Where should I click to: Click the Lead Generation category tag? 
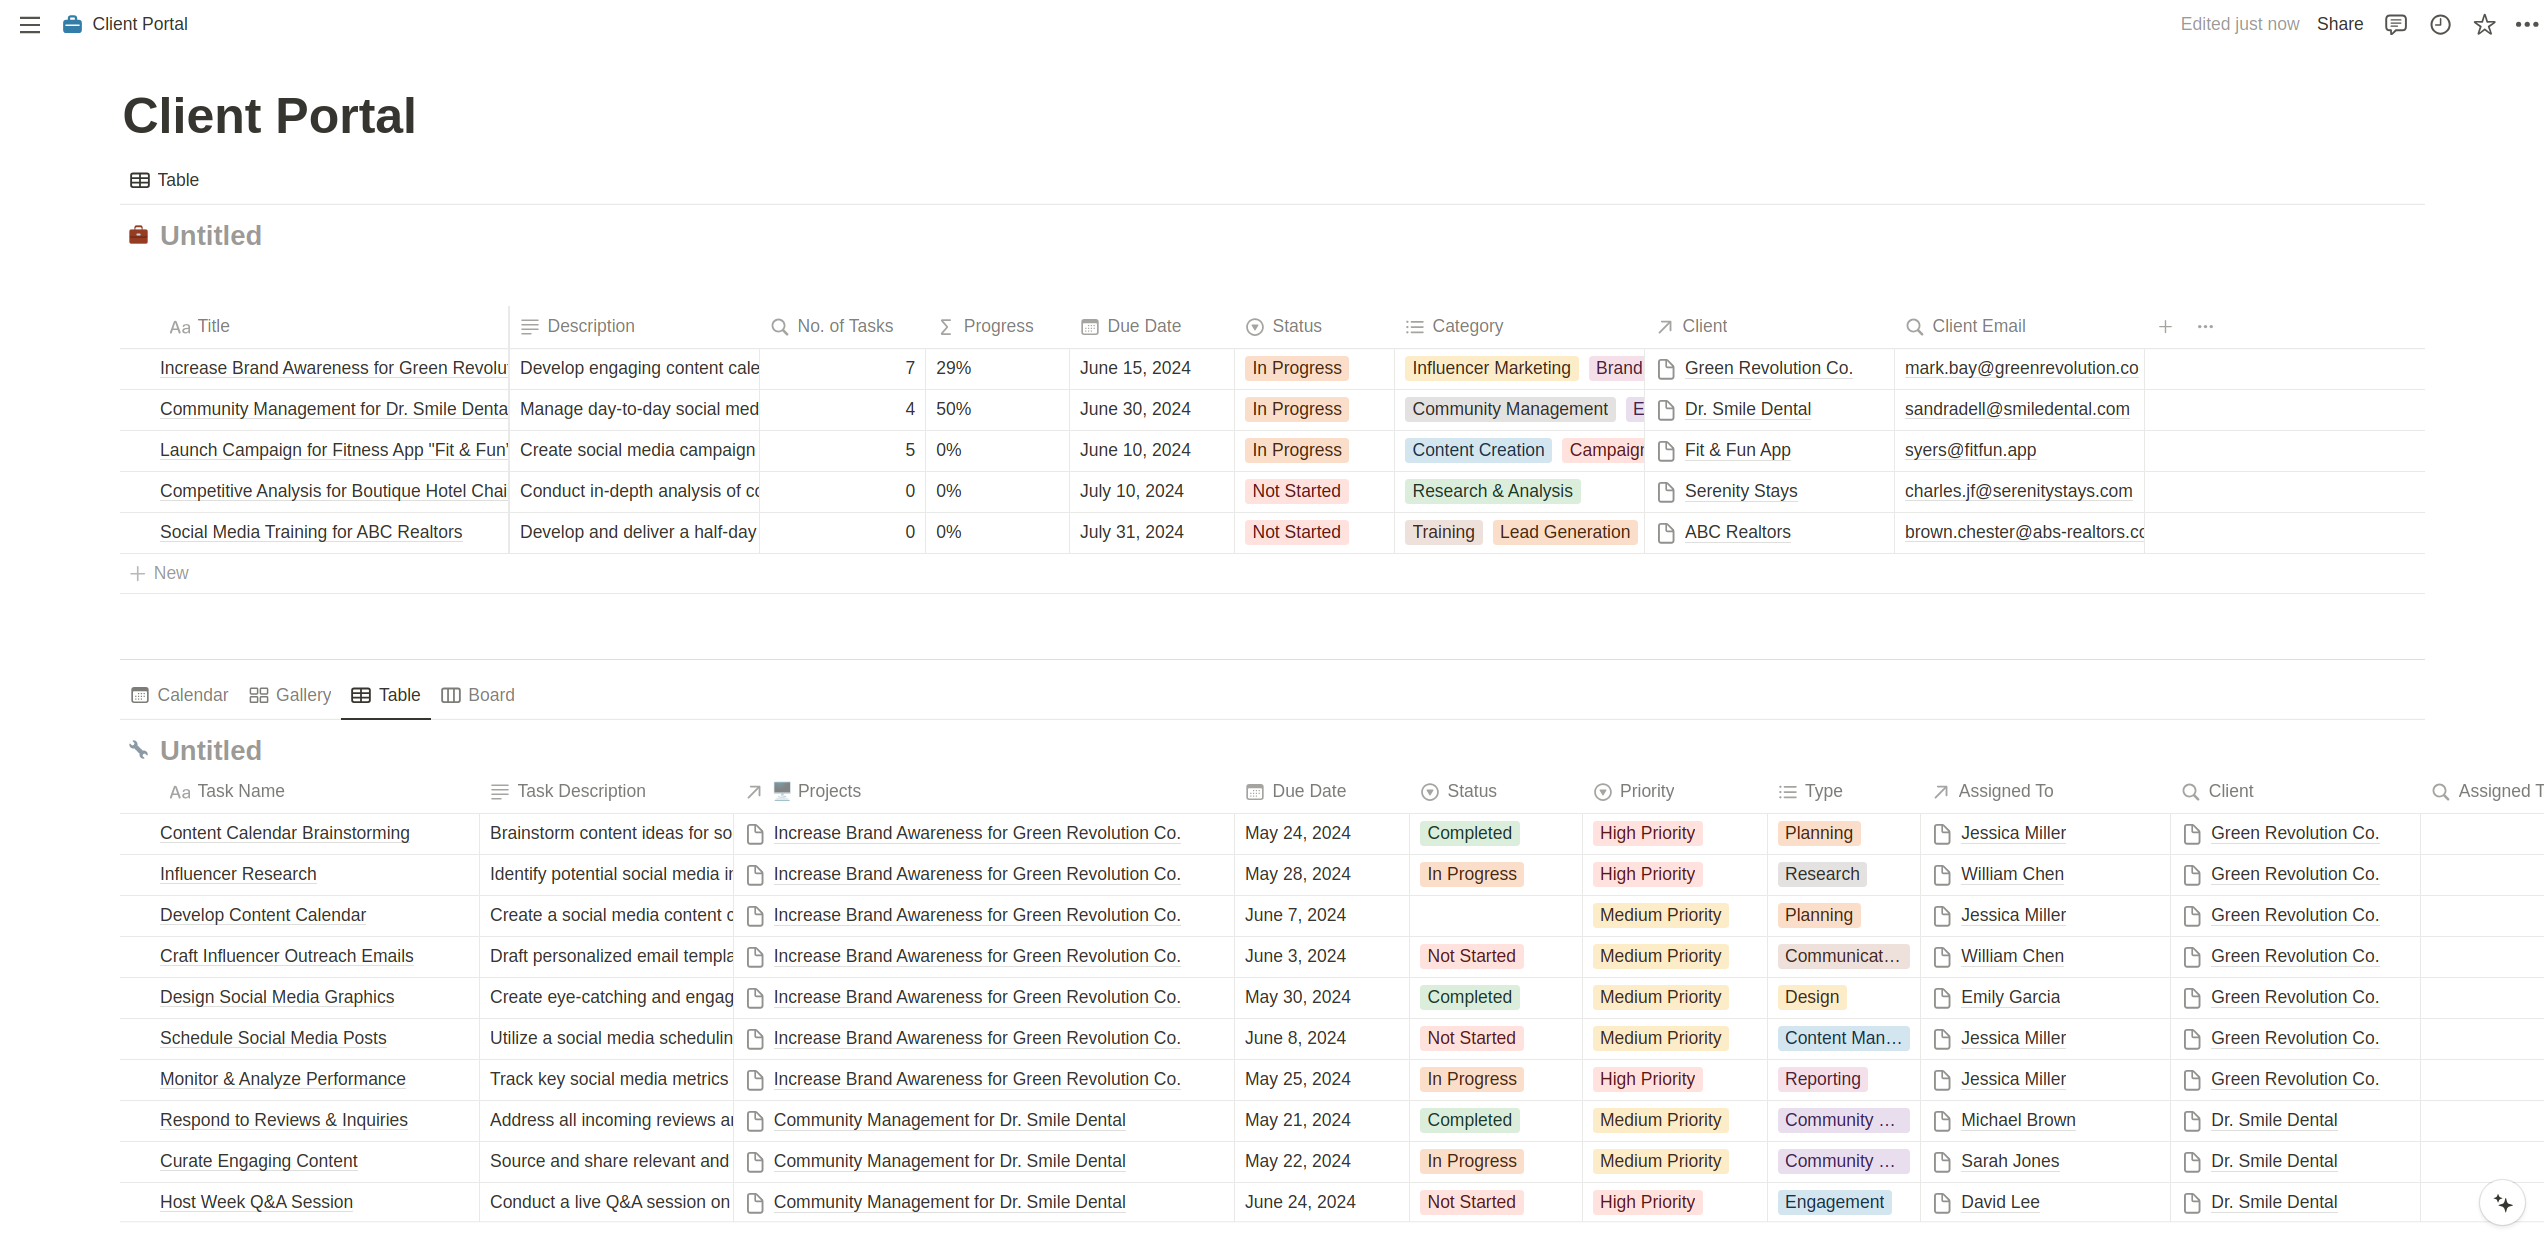tap(1564, 532)
